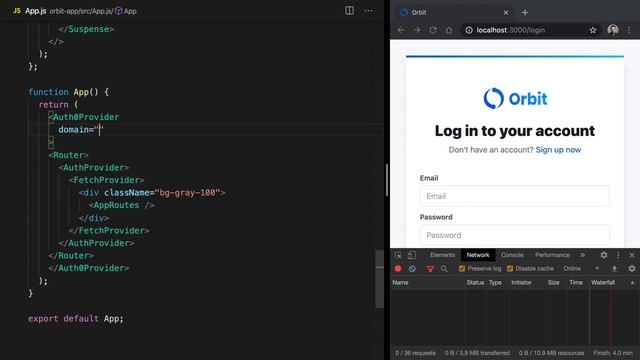Click the Waterfall sort arrow
The height and width of the screenshot is (360, 640).
[x=632, y=282]
